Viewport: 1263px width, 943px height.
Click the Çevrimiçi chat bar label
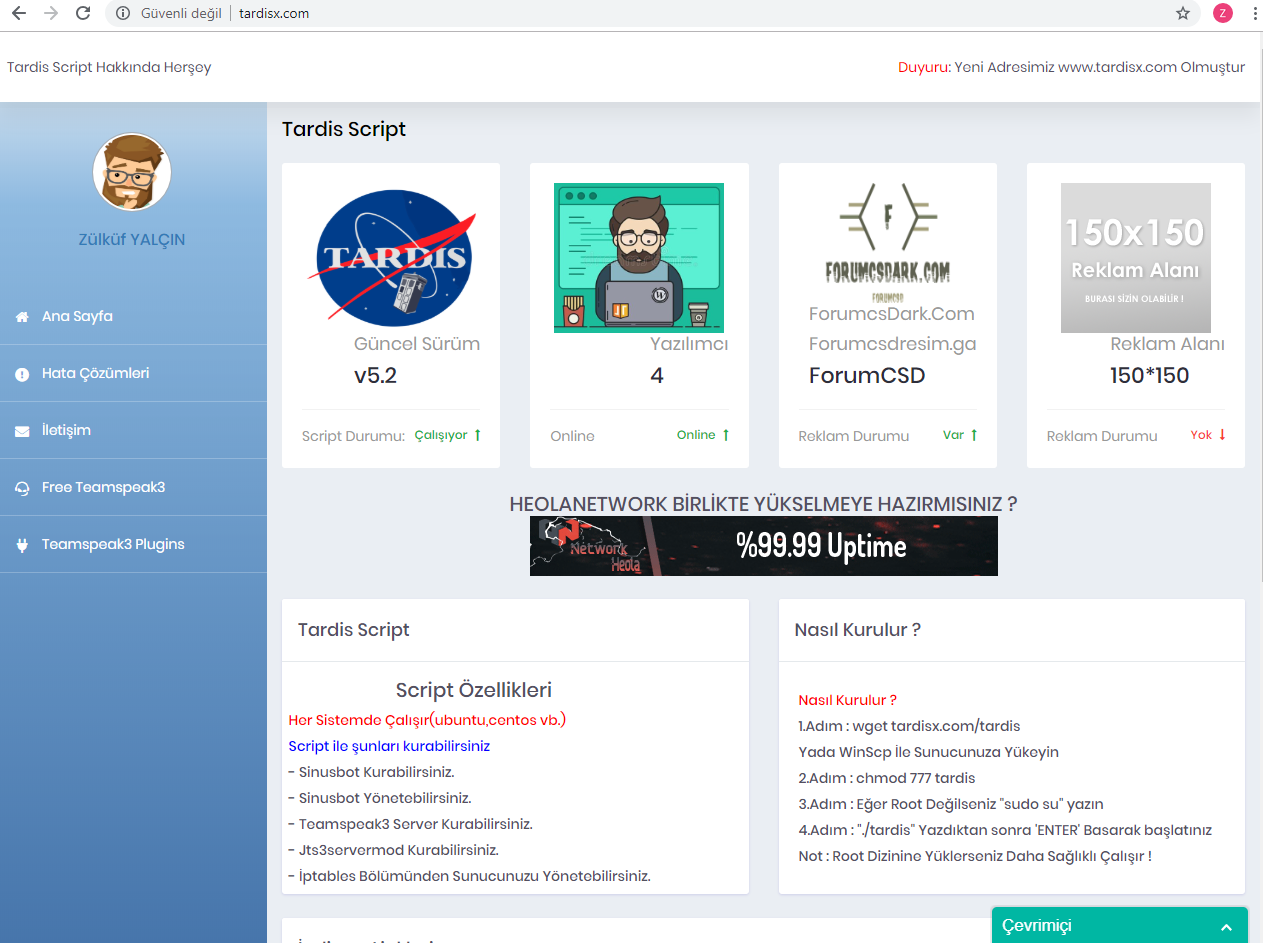pos(1037,926)
